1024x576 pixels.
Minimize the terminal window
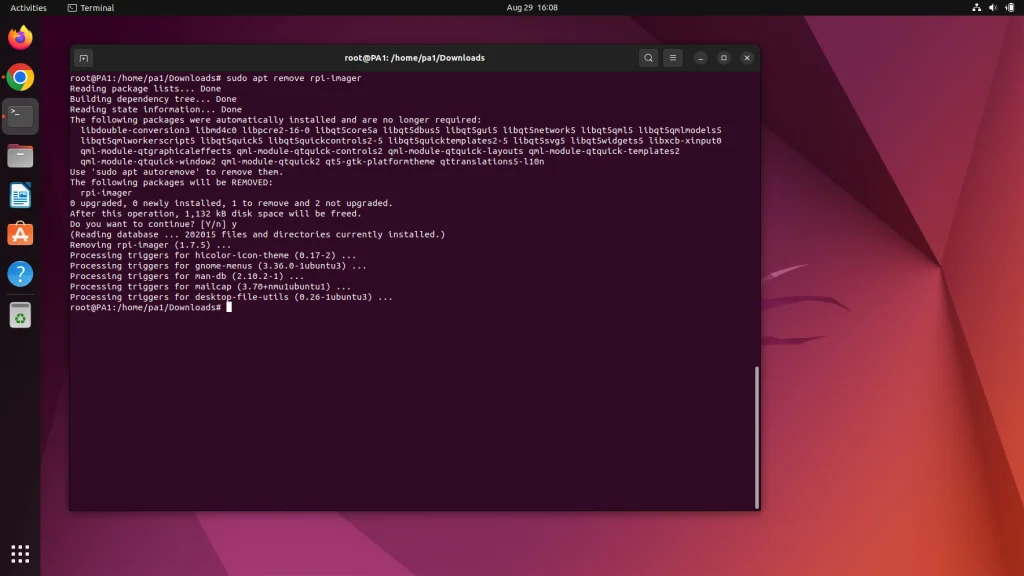point(701,58)
